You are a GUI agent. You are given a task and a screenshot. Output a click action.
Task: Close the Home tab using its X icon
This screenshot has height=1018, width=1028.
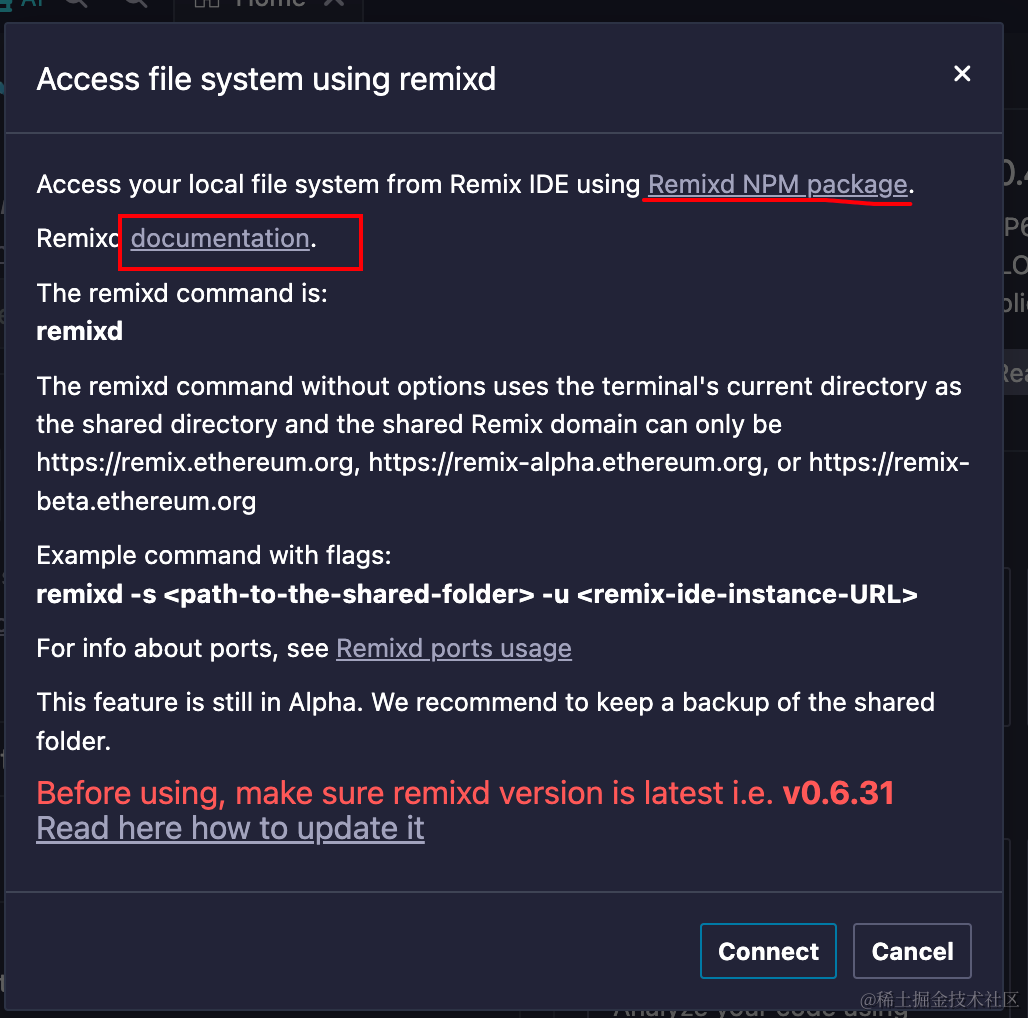pyautogui.click(x=334, y=3)
